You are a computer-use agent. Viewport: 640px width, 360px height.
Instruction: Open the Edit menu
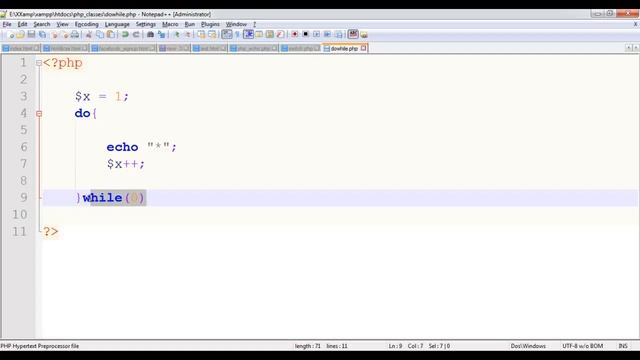tap(22, 24)
